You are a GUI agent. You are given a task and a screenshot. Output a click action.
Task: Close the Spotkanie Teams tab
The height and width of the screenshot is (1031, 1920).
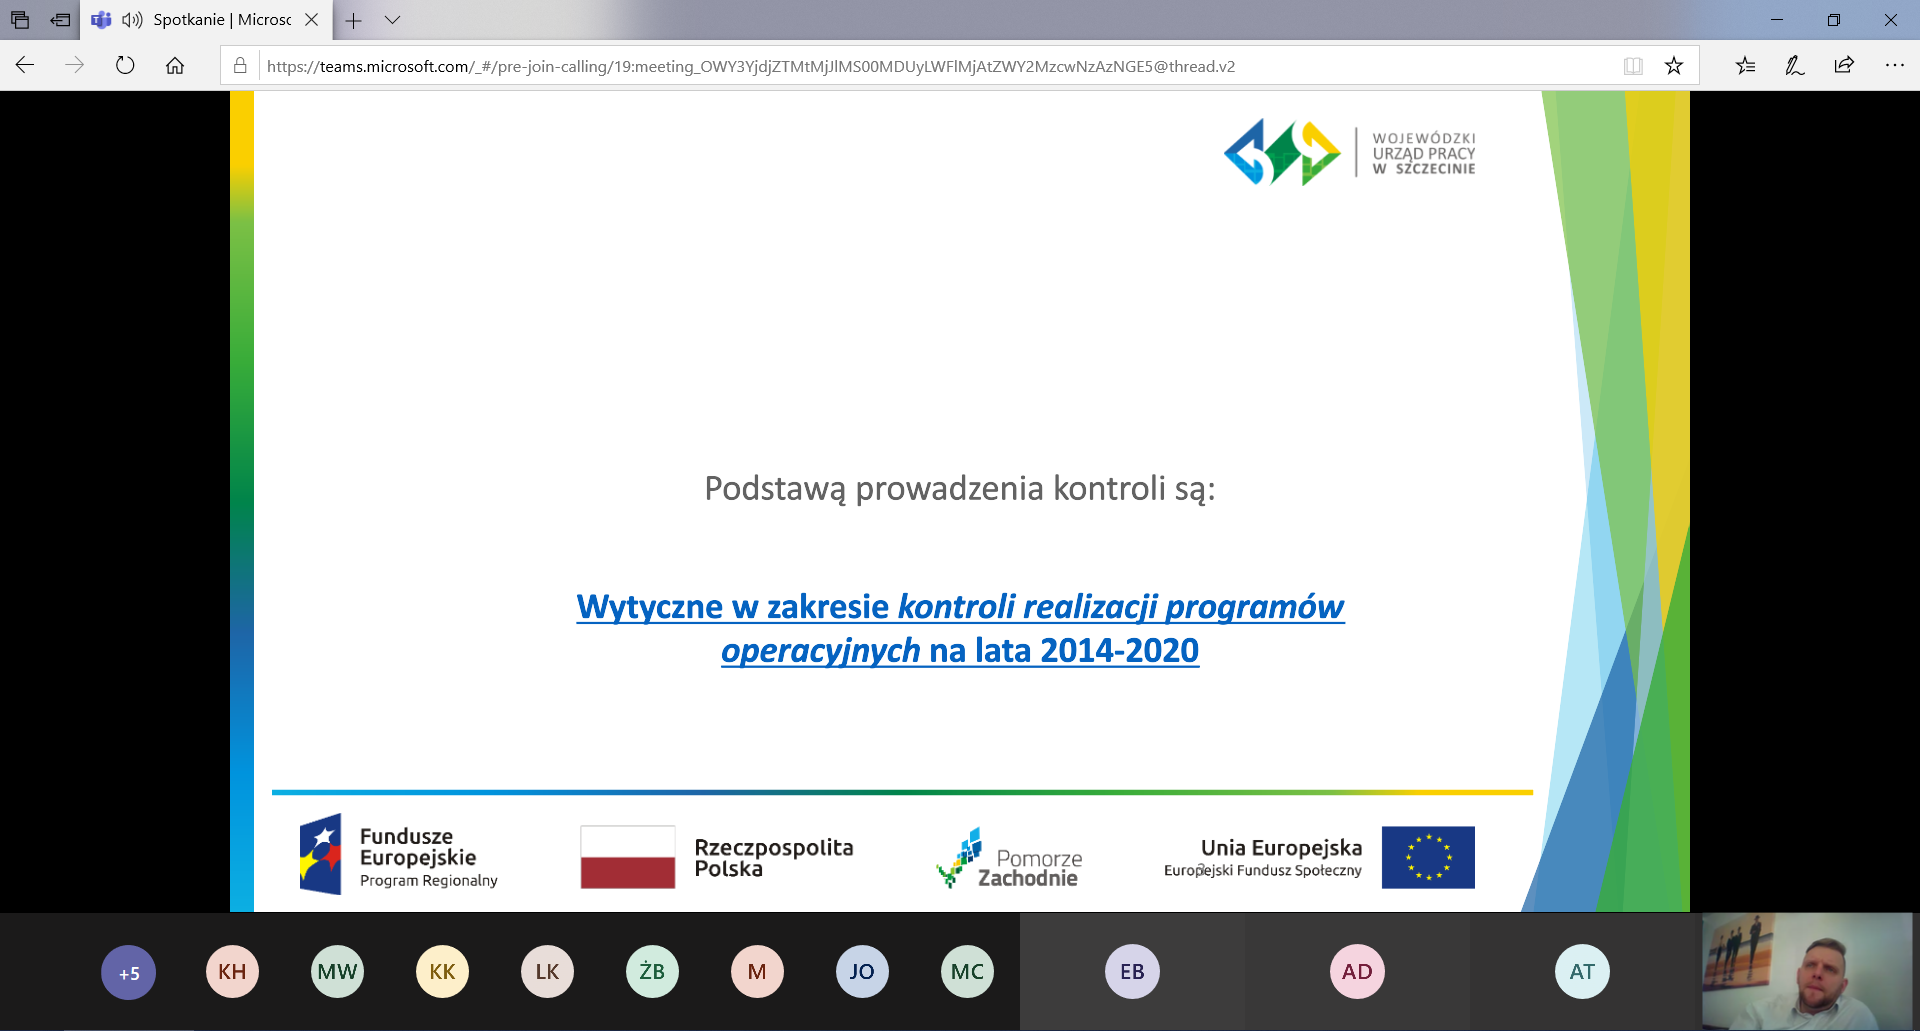click(x=312, y=20)
